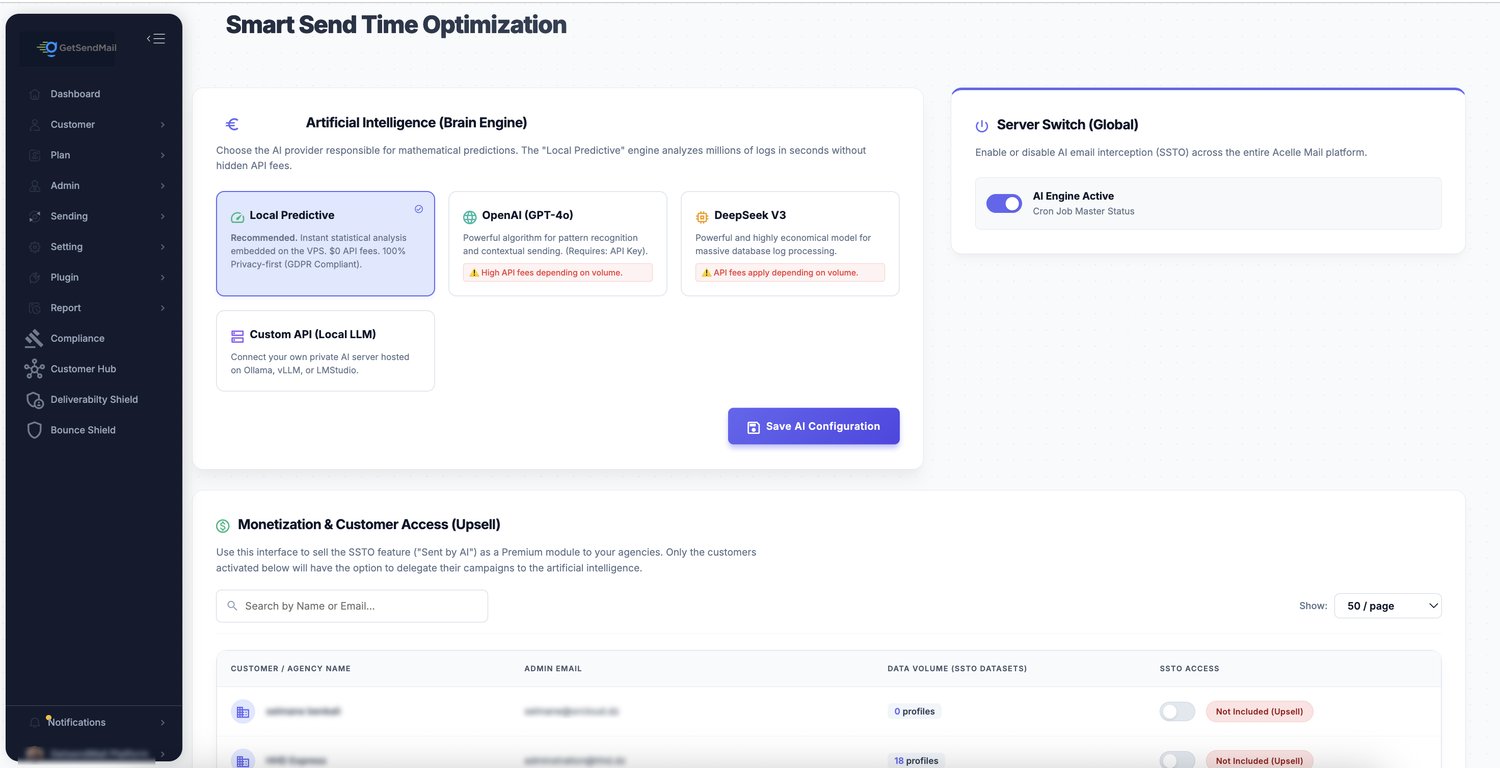
Task: Click the Compliance gavel icon
Action: pos(34,338)
